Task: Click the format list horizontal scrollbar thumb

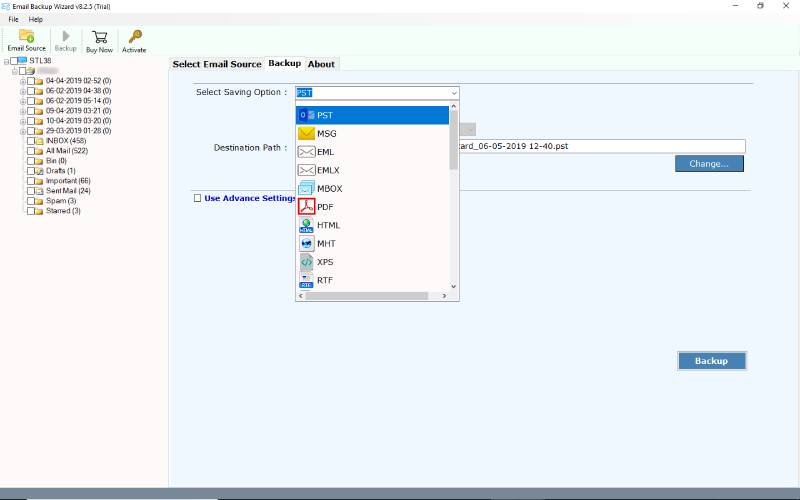Action: point(366,296)
